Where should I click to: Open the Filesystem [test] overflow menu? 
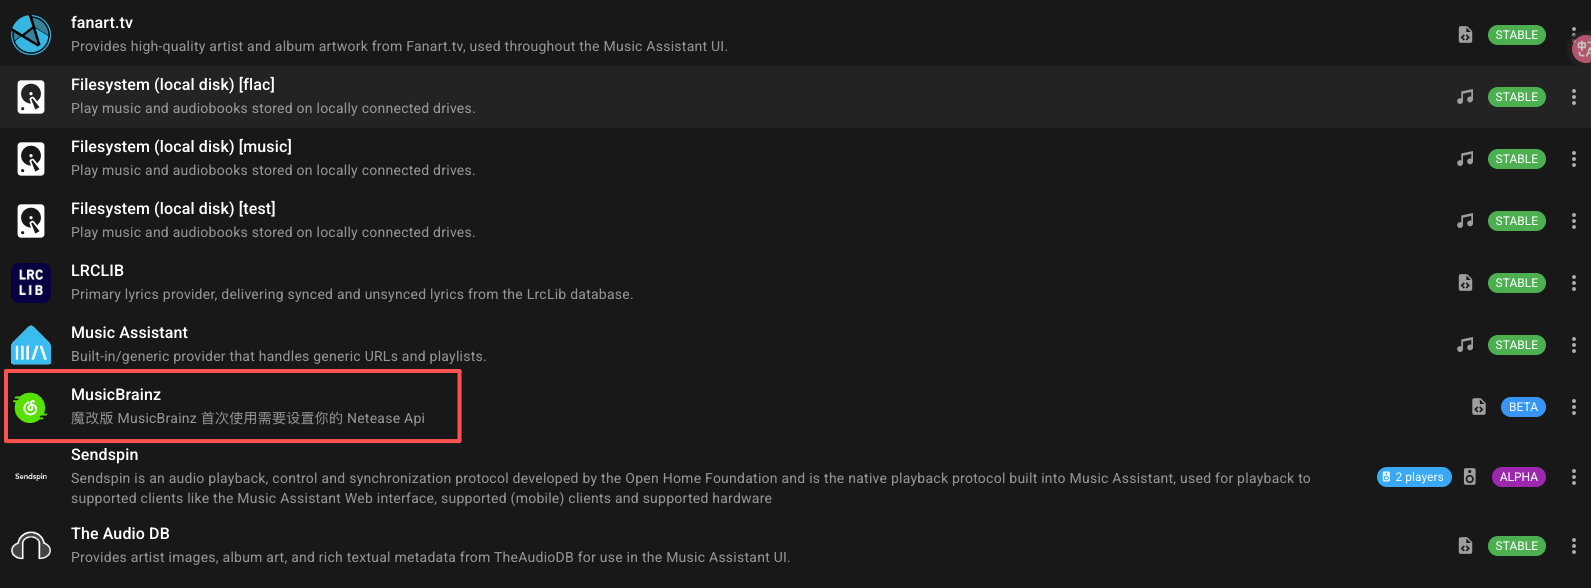pos(1575,220)
